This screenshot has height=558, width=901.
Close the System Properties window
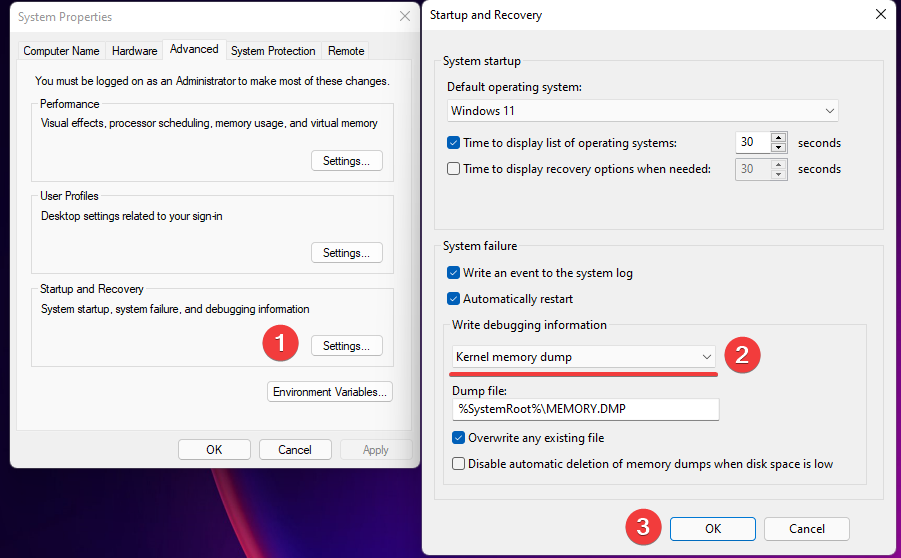click(405, 16)
